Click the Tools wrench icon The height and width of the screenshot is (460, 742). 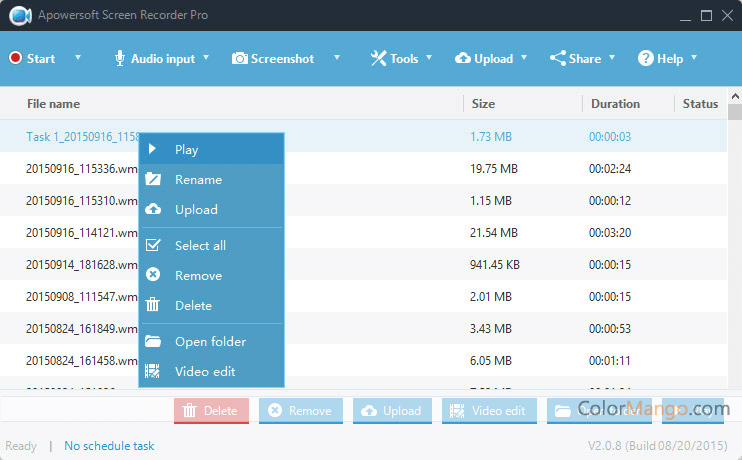click(x=378, y=58)
